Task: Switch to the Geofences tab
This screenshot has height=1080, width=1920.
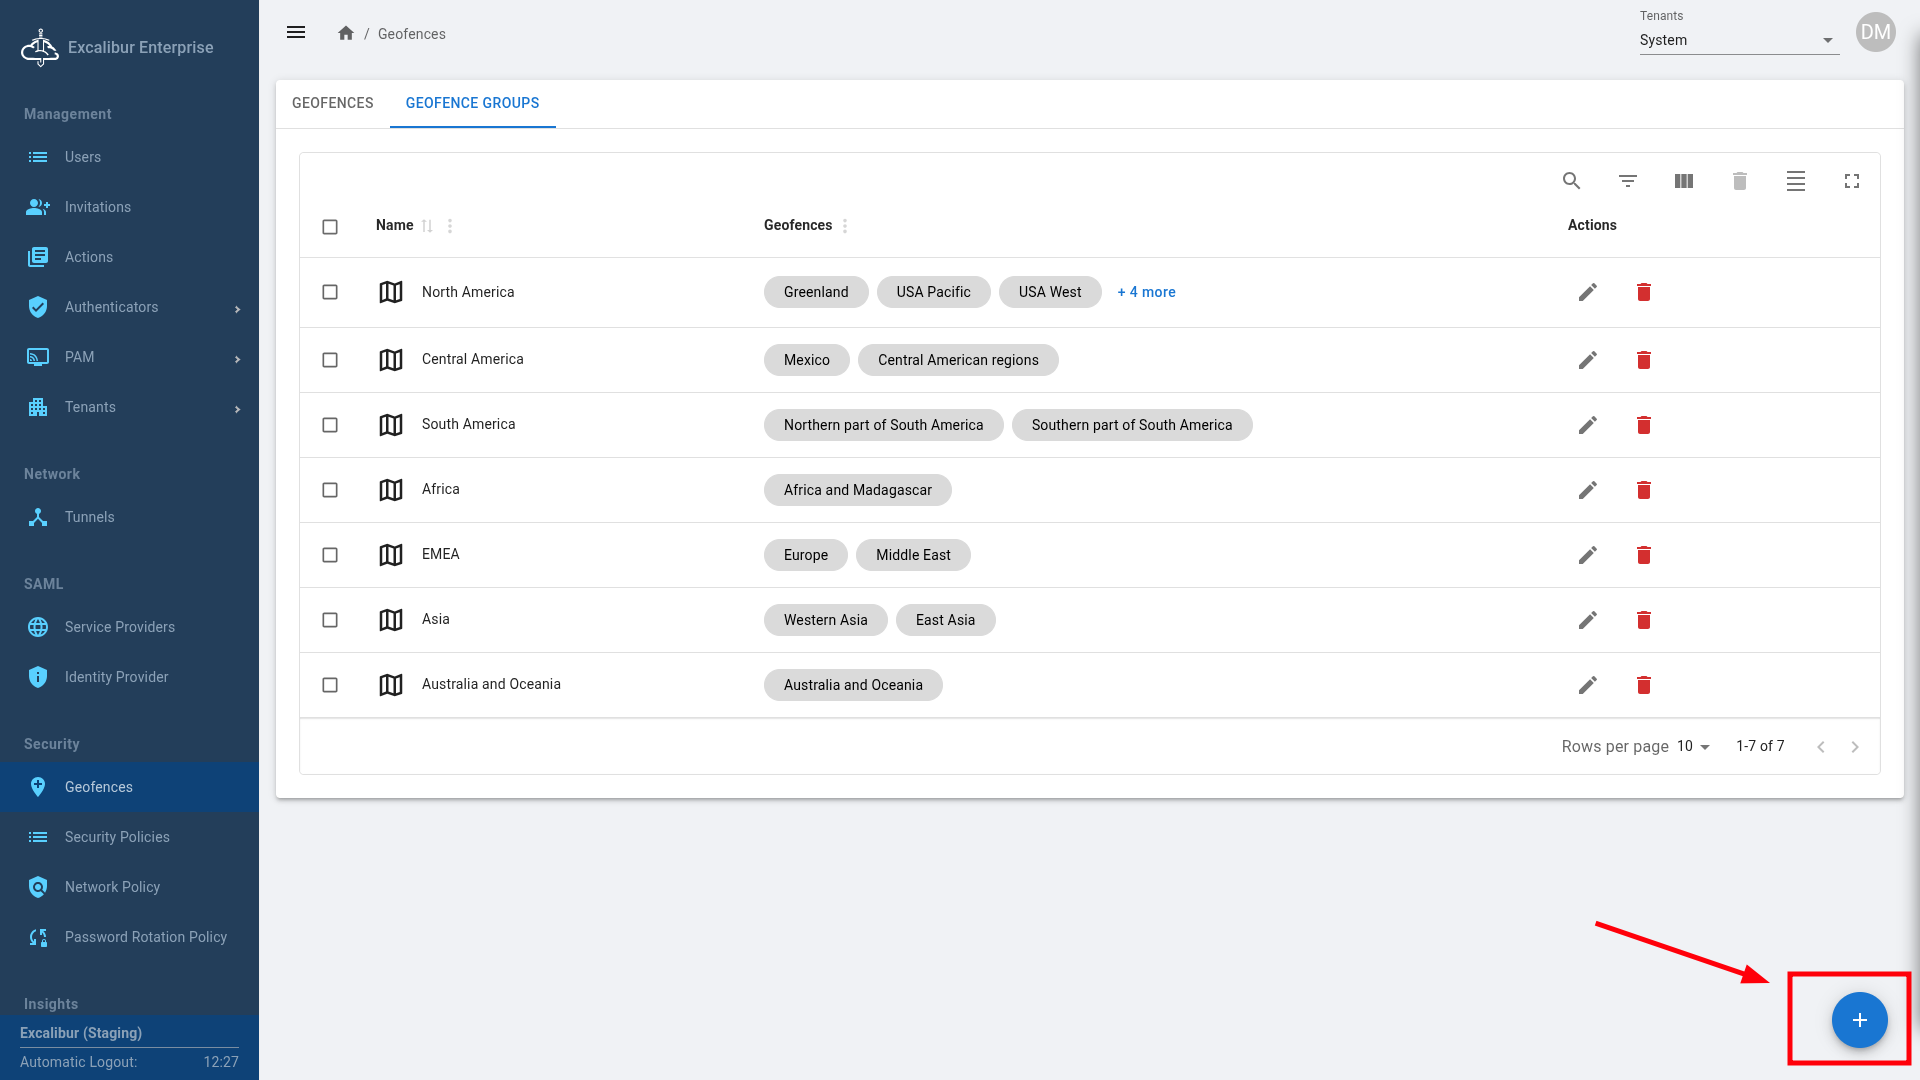Action: [332, 103]
